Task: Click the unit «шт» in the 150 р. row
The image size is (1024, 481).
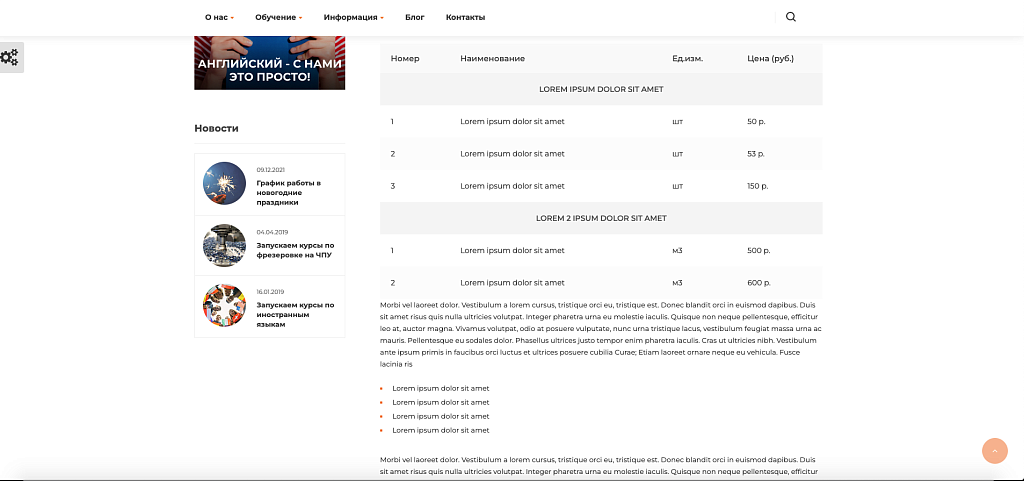Action: [677, 186]
